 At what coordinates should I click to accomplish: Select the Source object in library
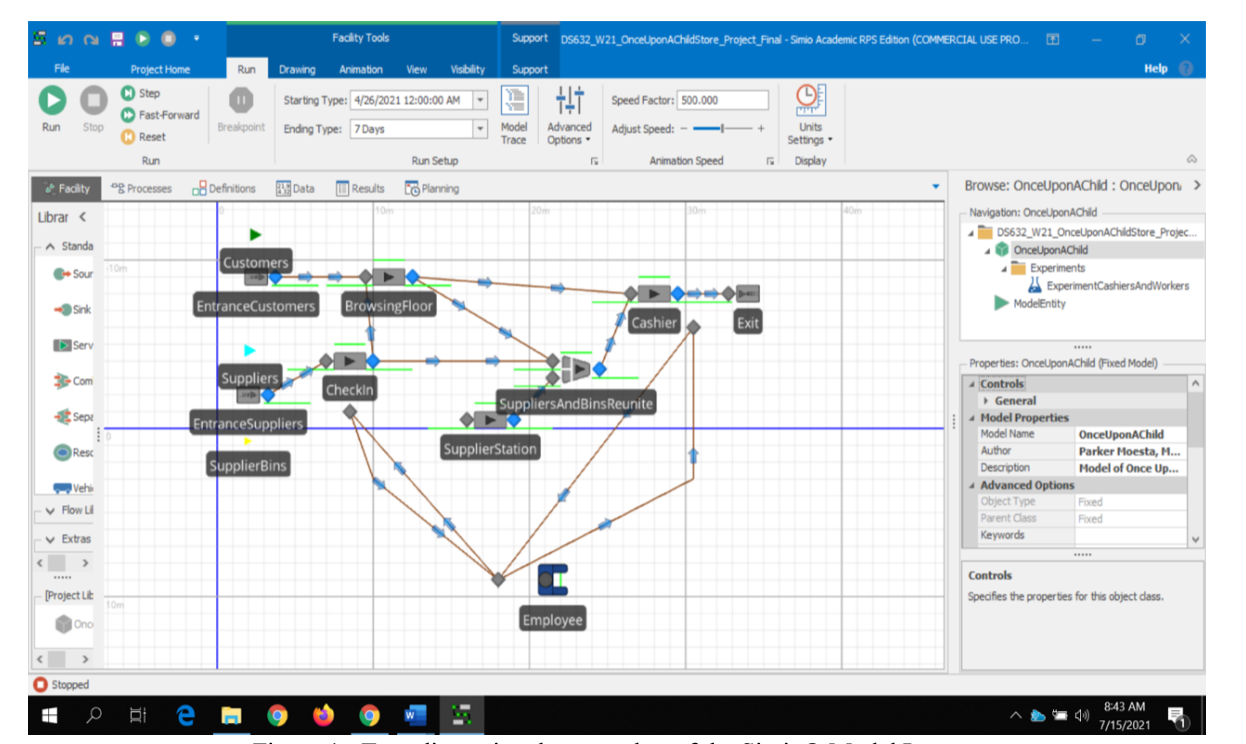point(72,274)
